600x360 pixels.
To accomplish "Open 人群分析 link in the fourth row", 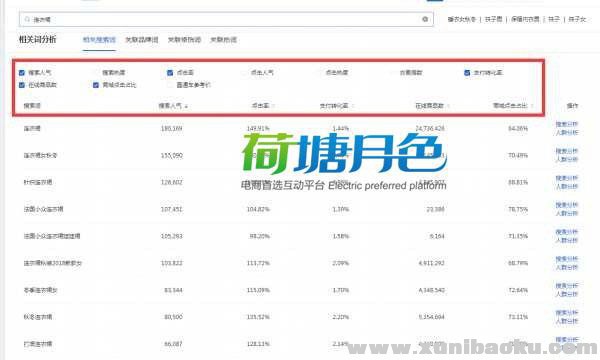I will coord(567,213).
